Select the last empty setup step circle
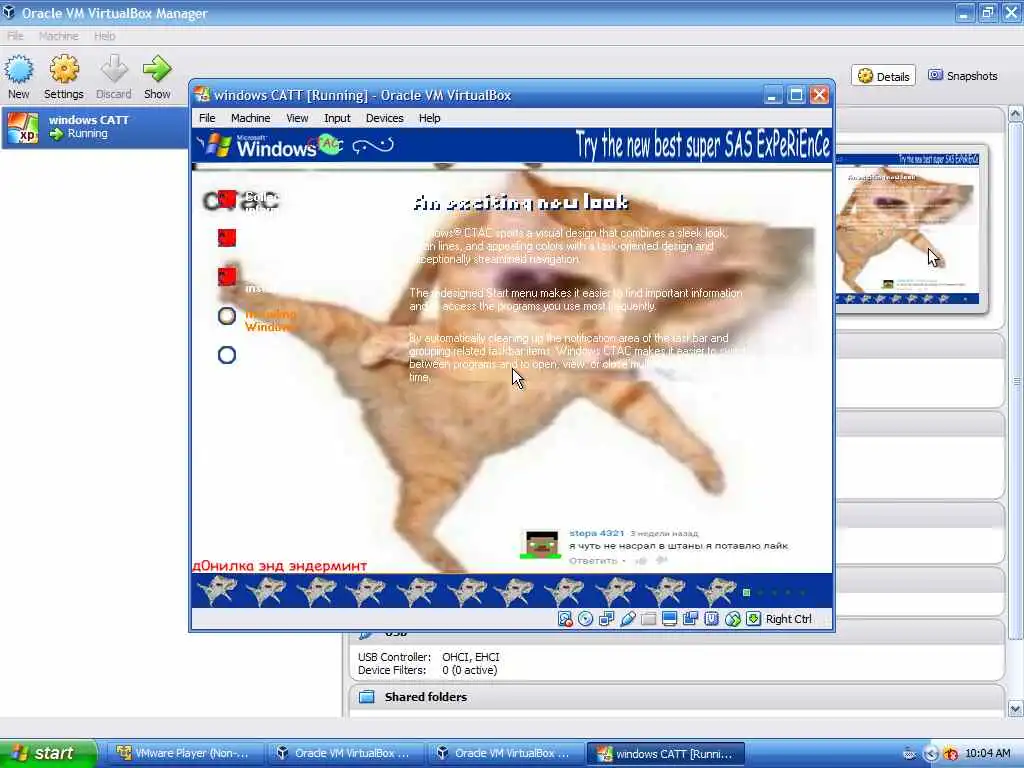 [x=227, y=355]
